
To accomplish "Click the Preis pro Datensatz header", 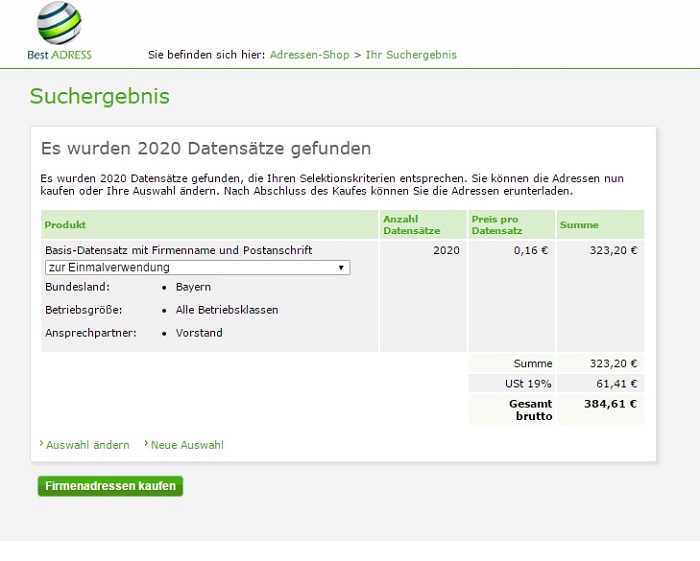I will [498, 225].
